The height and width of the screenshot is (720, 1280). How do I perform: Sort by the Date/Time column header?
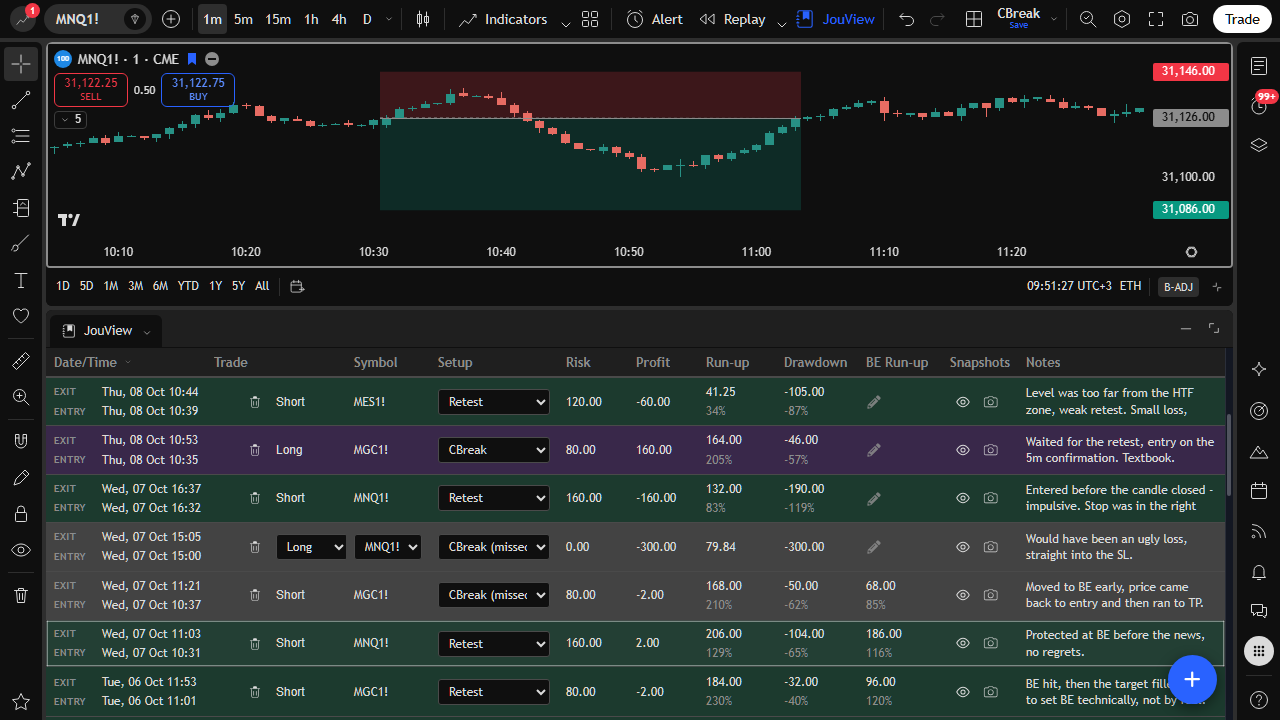[x=85, y=362]
